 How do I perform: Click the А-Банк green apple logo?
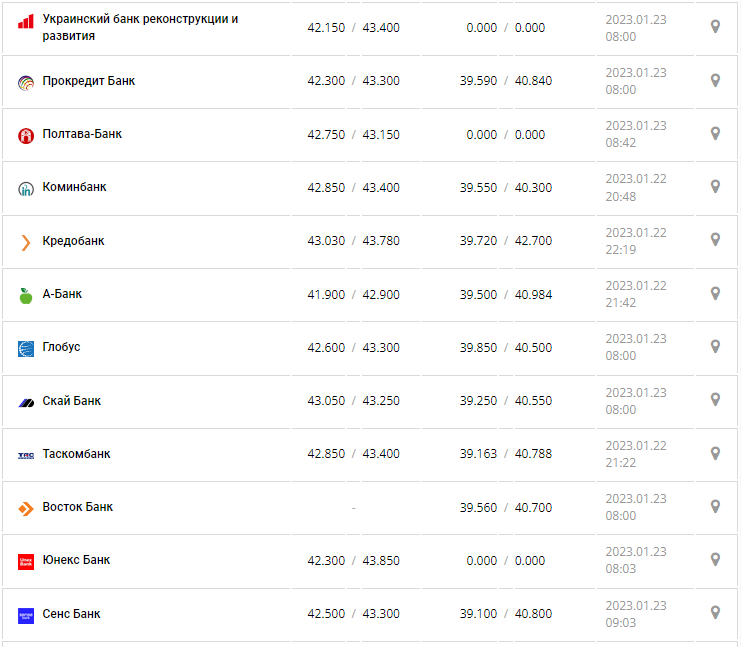26,295
